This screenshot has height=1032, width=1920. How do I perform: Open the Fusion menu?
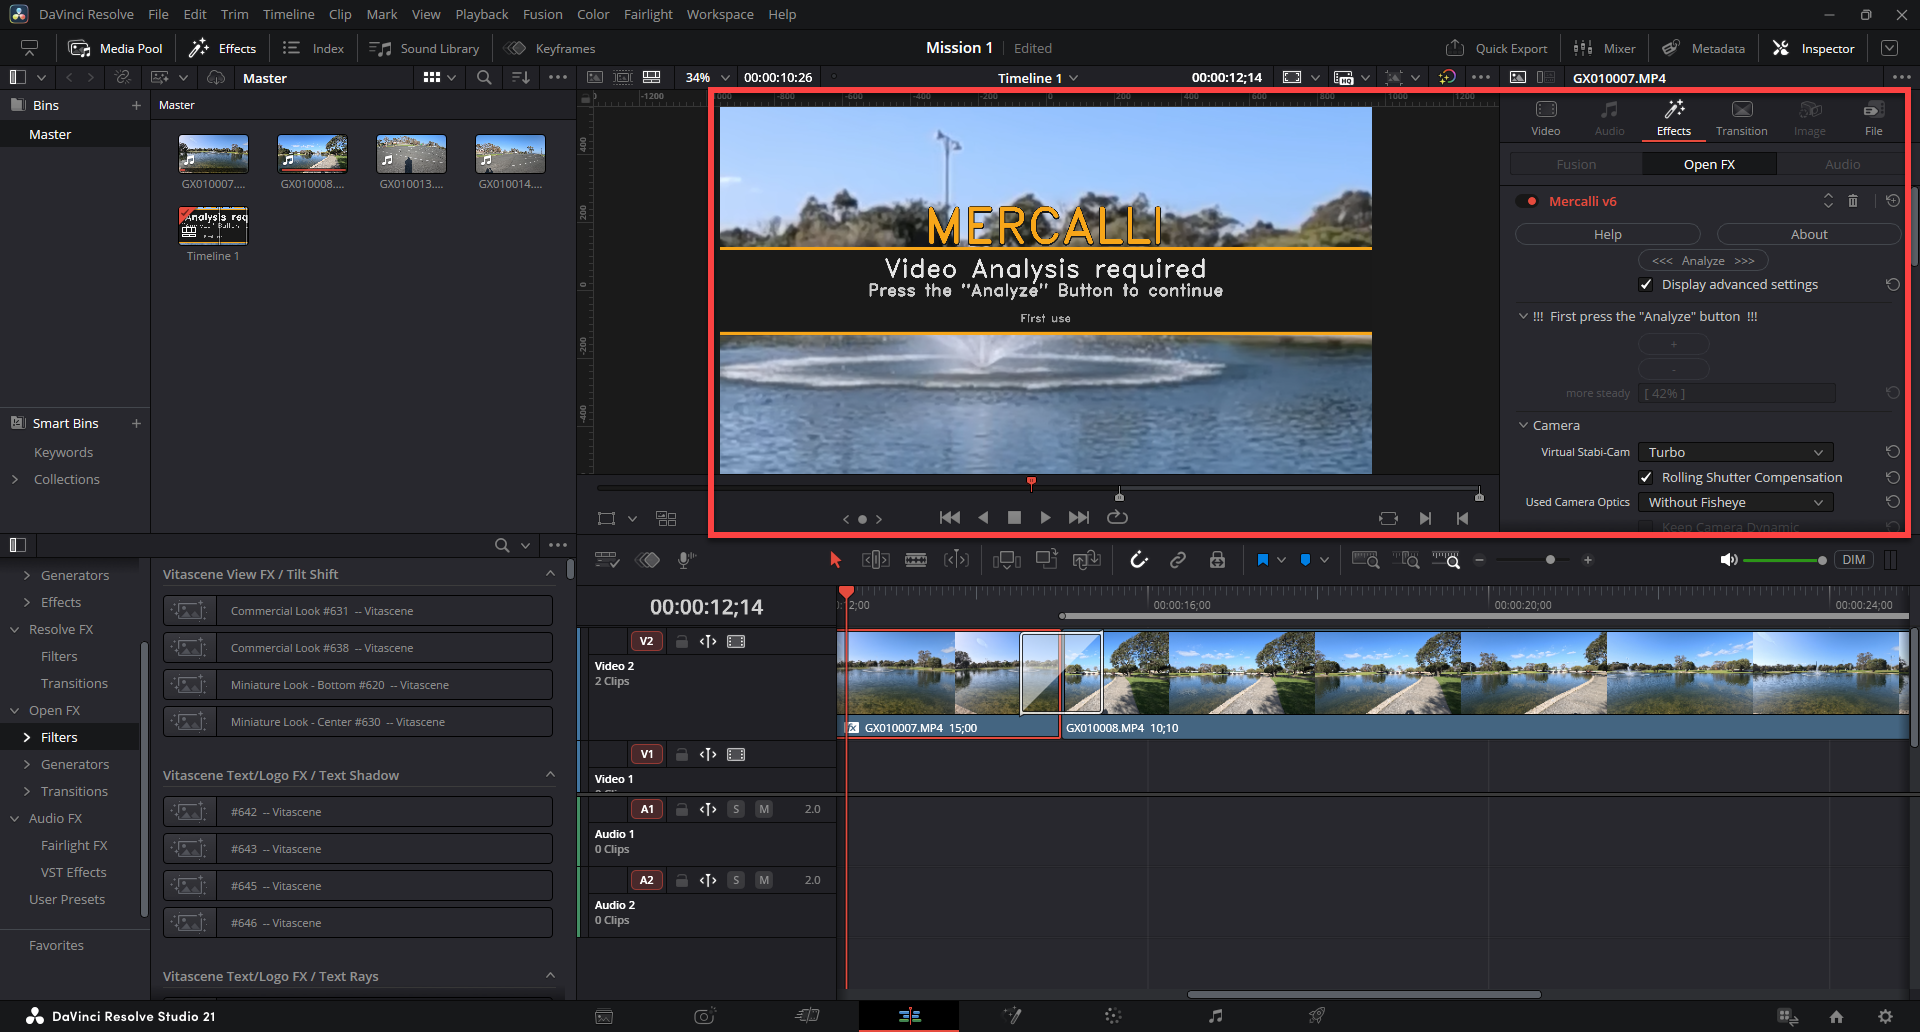click(542, 14)
